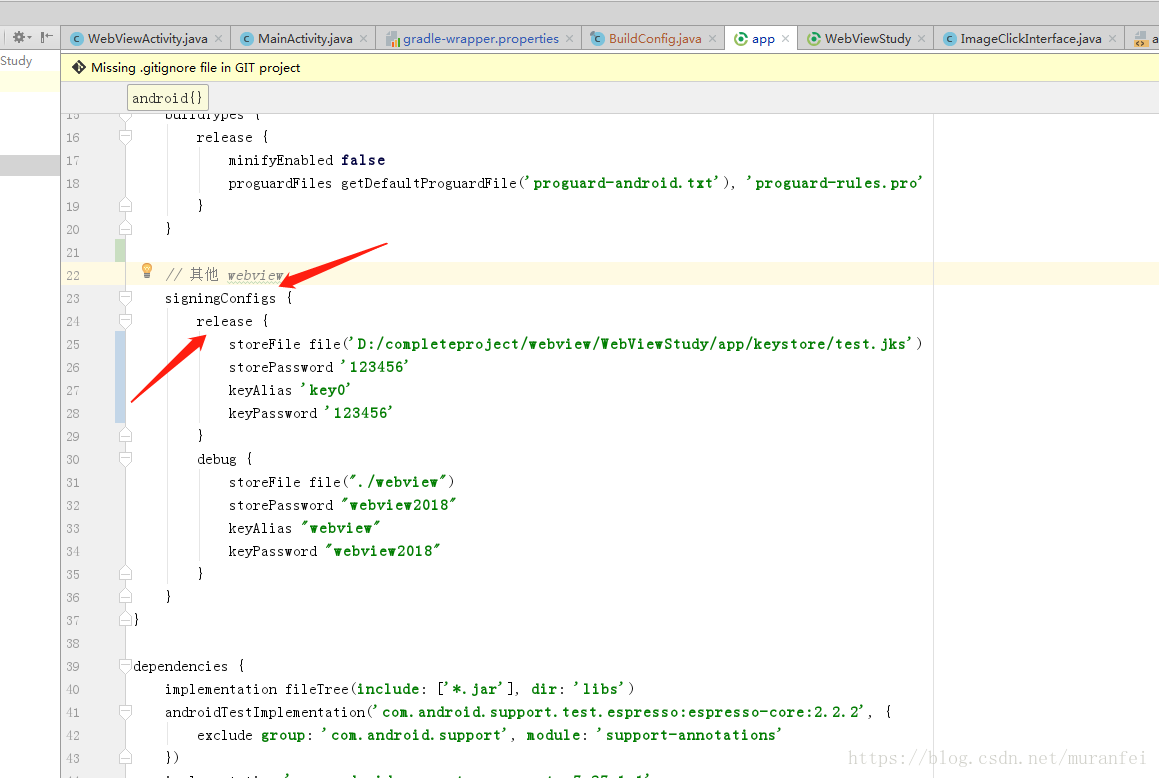Click line number 22 in the gutter
This screenshot has width=1159, height=778.
(72, 275)
